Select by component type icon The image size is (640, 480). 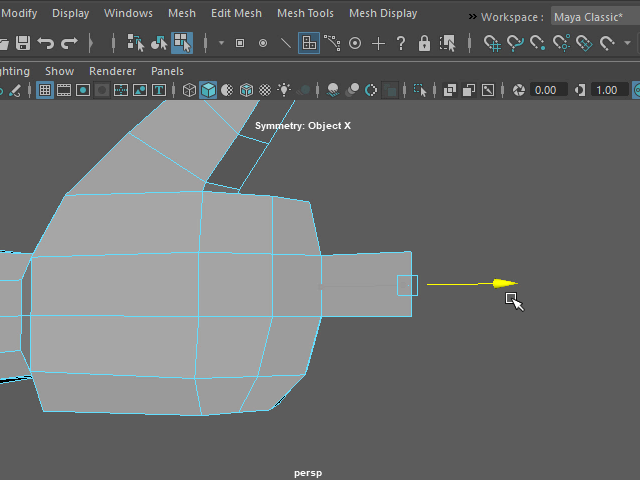tap(181, 43)
